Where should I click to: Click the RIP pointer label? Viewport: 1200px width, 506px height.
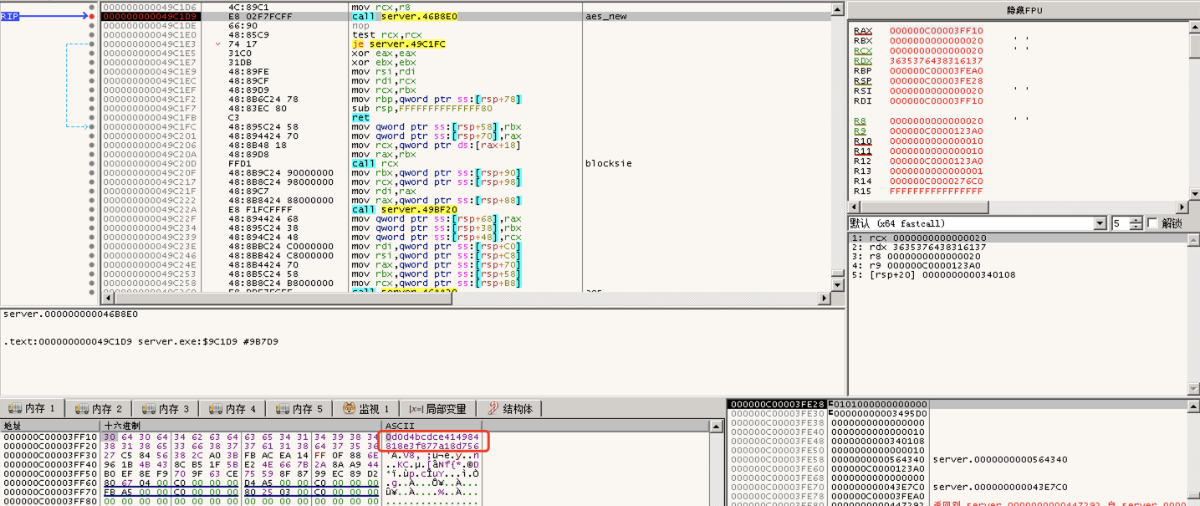10,17
